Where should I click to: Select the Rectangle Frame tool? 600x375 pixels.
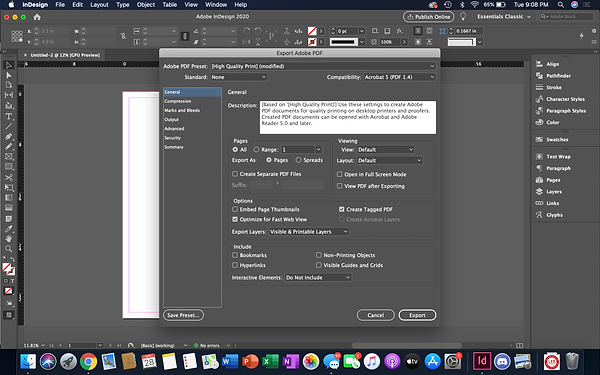[x=8, y=157]
